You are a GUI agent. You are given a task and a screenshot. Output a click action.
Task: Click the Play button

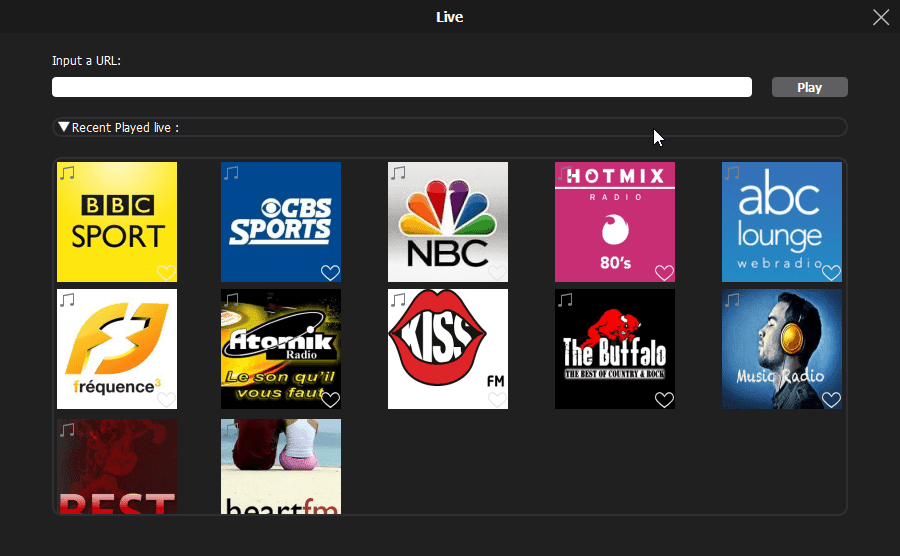[x=809, y=87]
